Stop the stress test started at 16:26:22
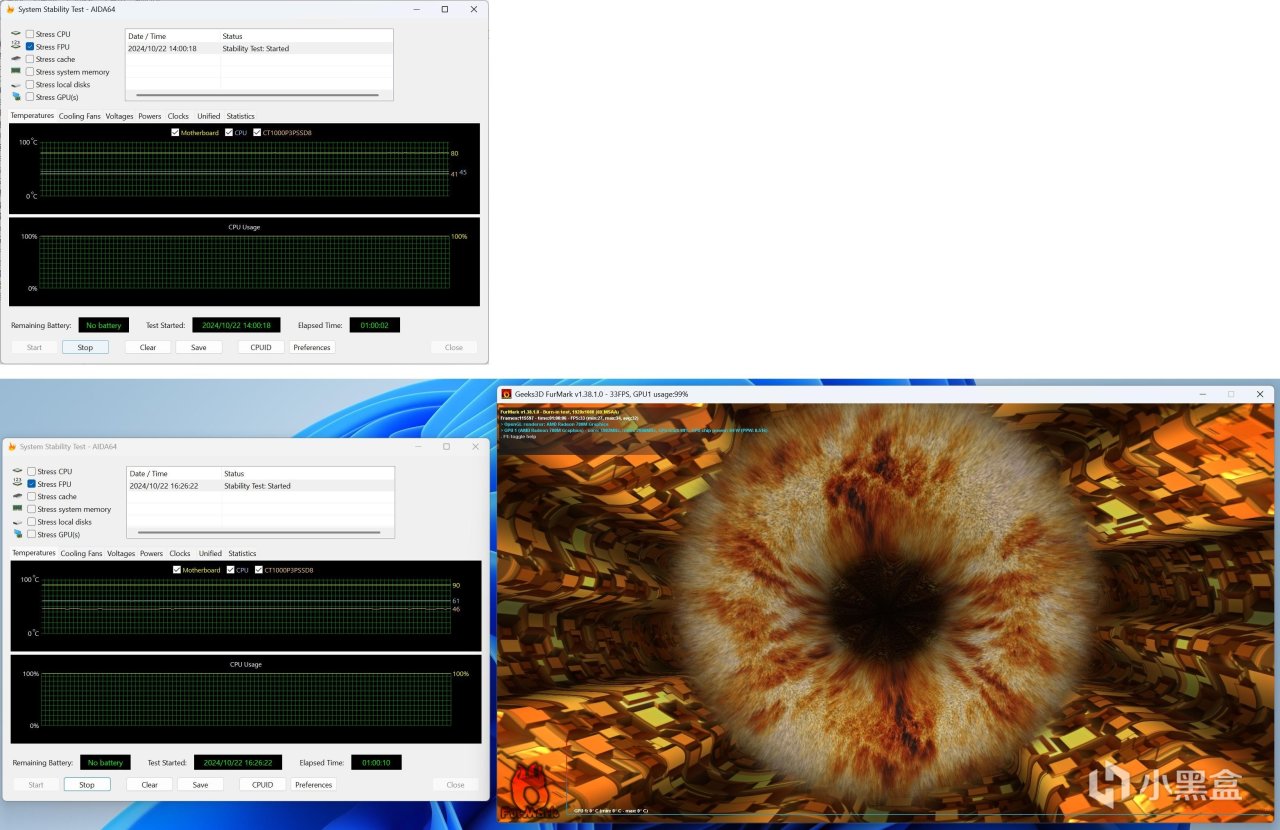 pos(87,785)
